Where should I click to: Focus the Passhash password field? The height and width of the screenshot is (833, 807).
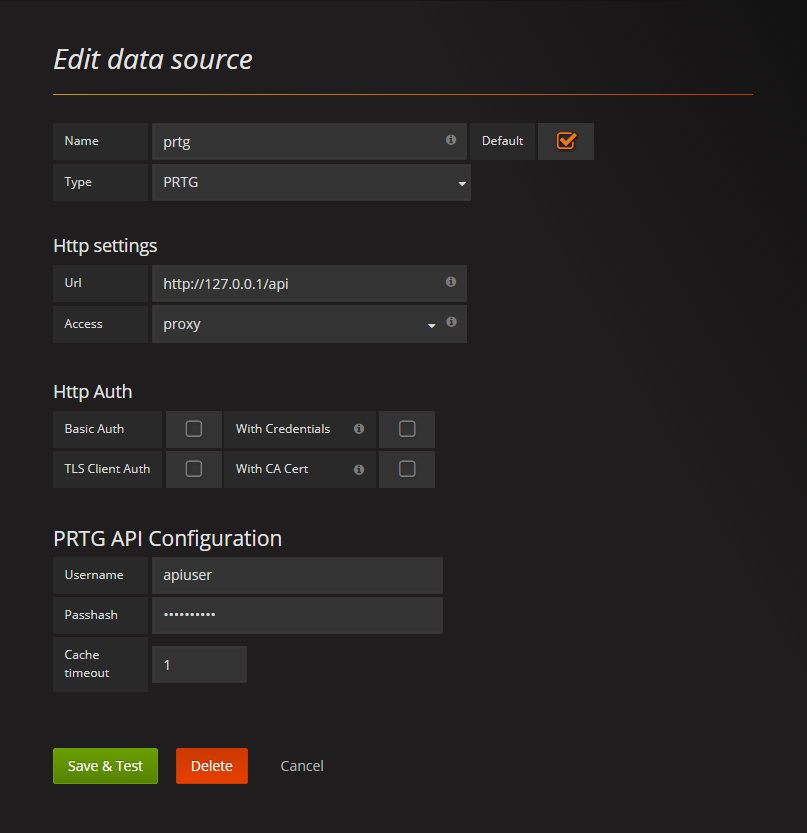click(297, 615)
